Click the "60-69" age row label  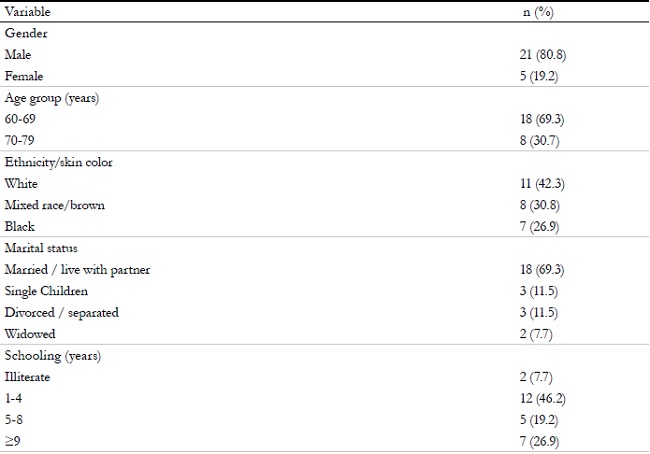pyautogui.click(x=20, y=119)
